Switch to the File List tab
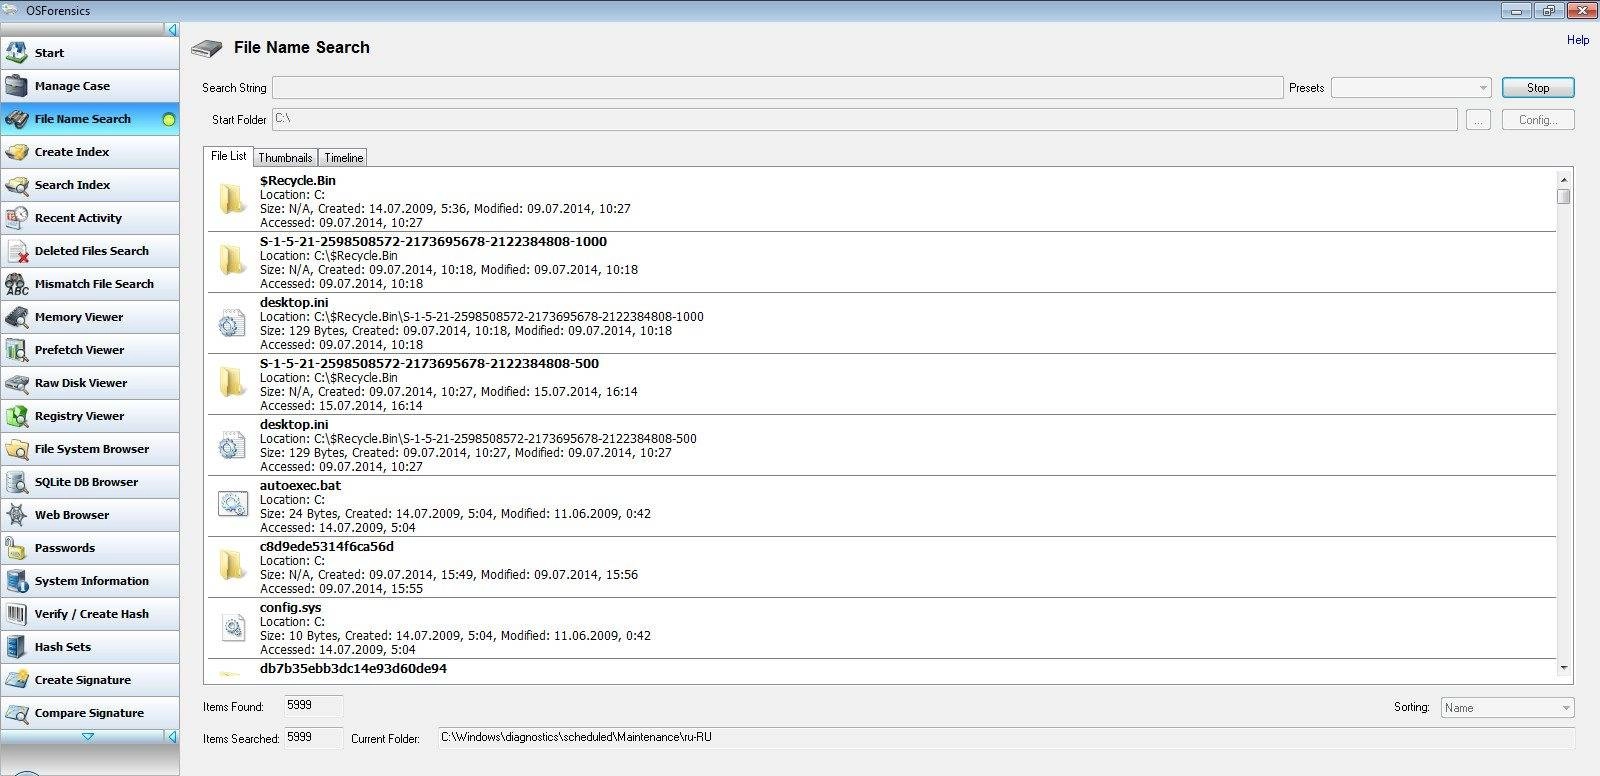The height and width of the screenshot is (776, 1600). (228, 156)
